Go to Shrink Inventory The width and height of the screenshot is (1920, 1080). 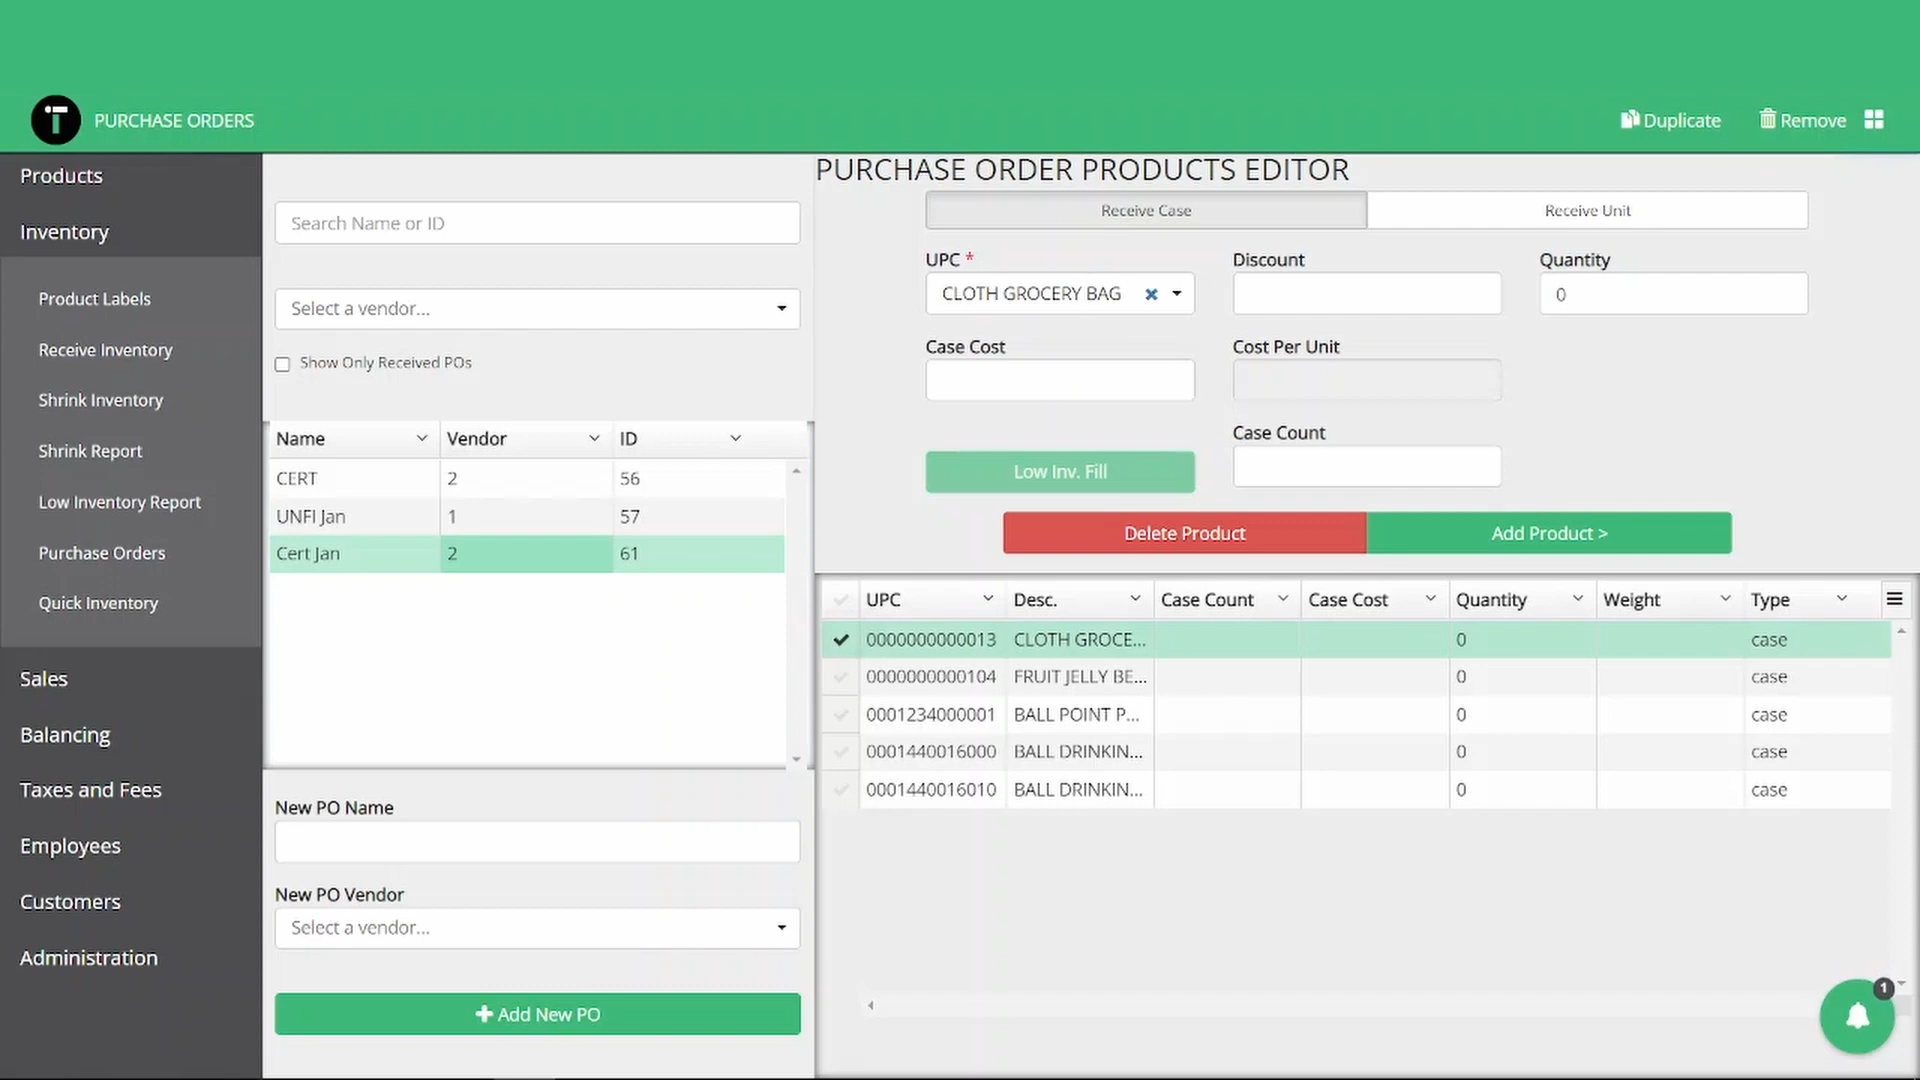coord(100,400)
